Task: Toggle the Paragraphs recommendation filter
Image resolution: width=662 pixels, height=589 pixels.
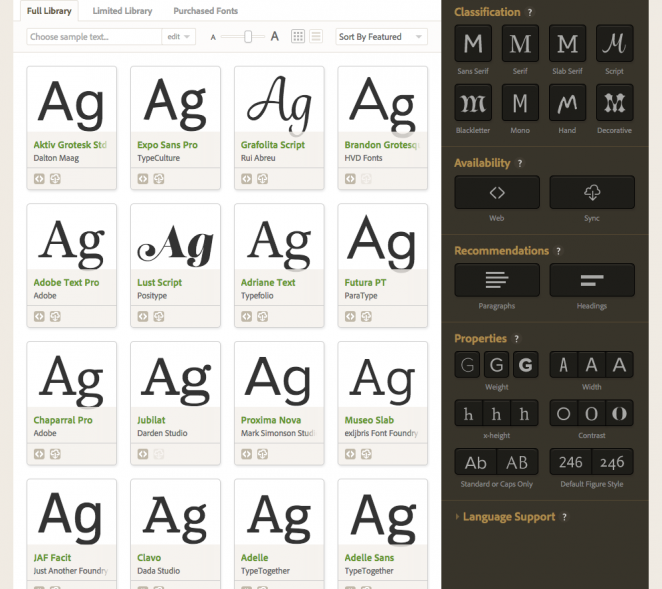Action: point(497,280)
